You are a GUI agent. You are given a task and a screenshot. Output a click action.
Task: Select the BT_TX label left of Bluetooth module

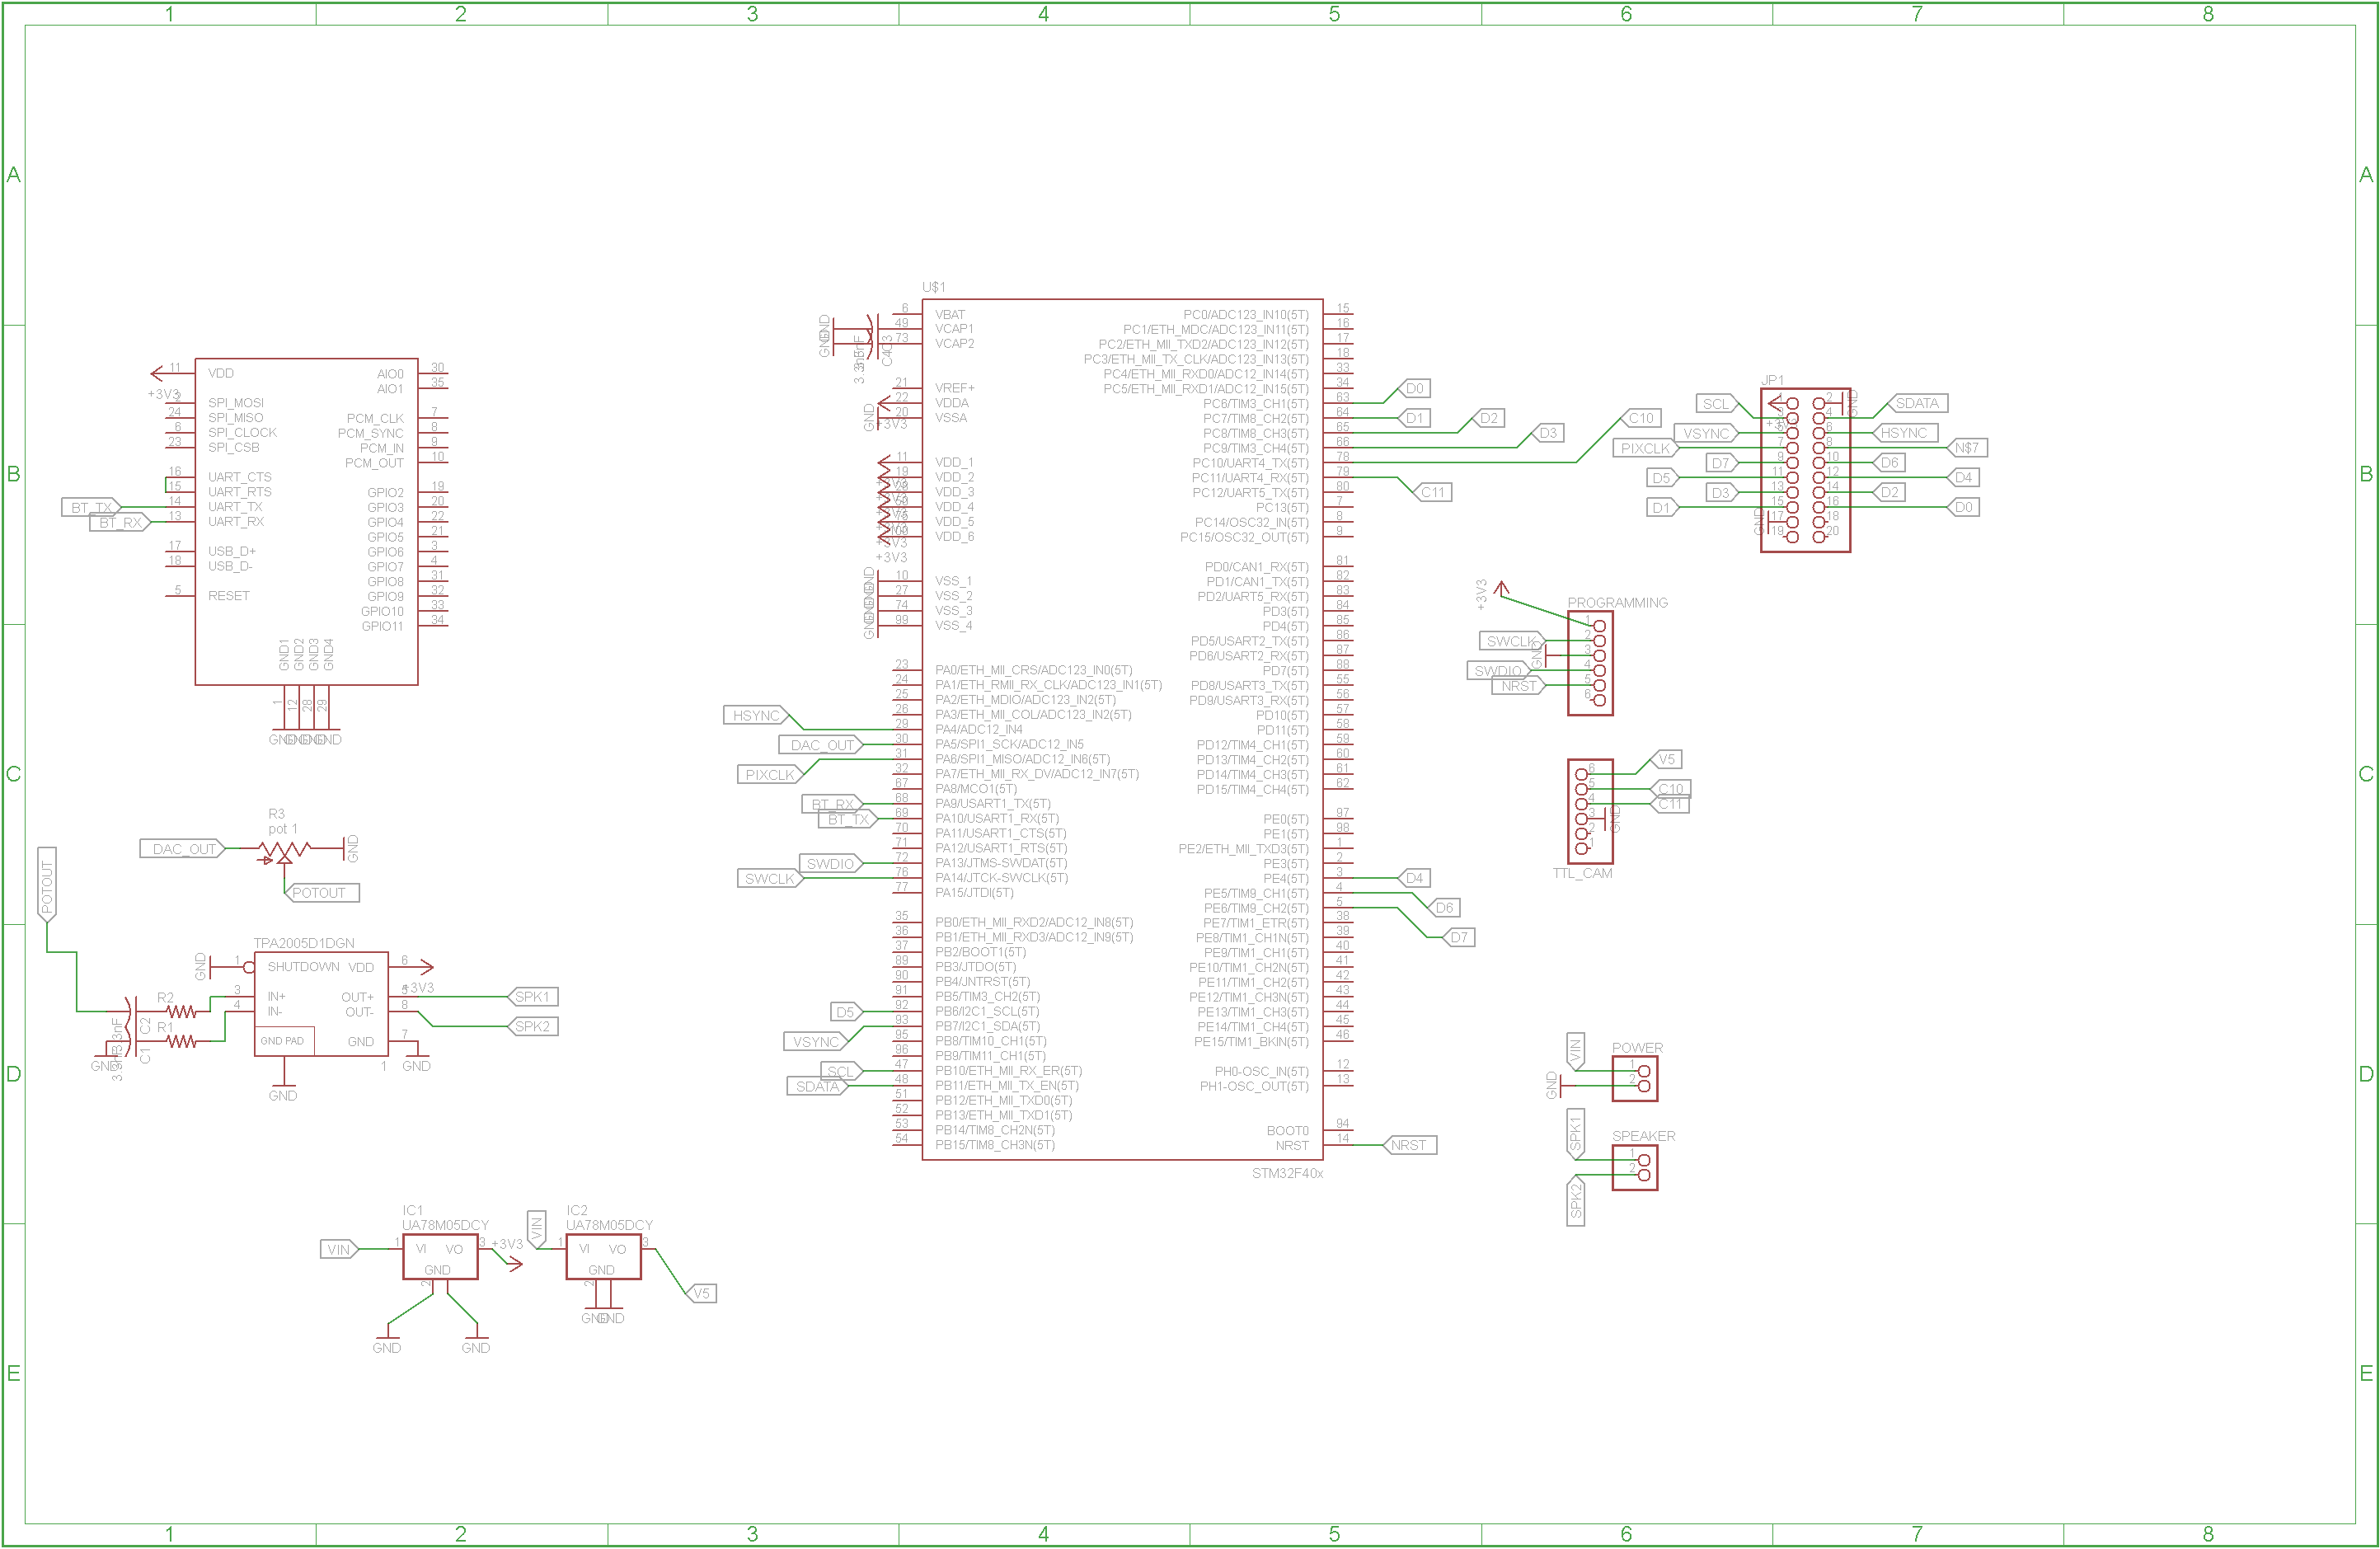click(91, 508)
